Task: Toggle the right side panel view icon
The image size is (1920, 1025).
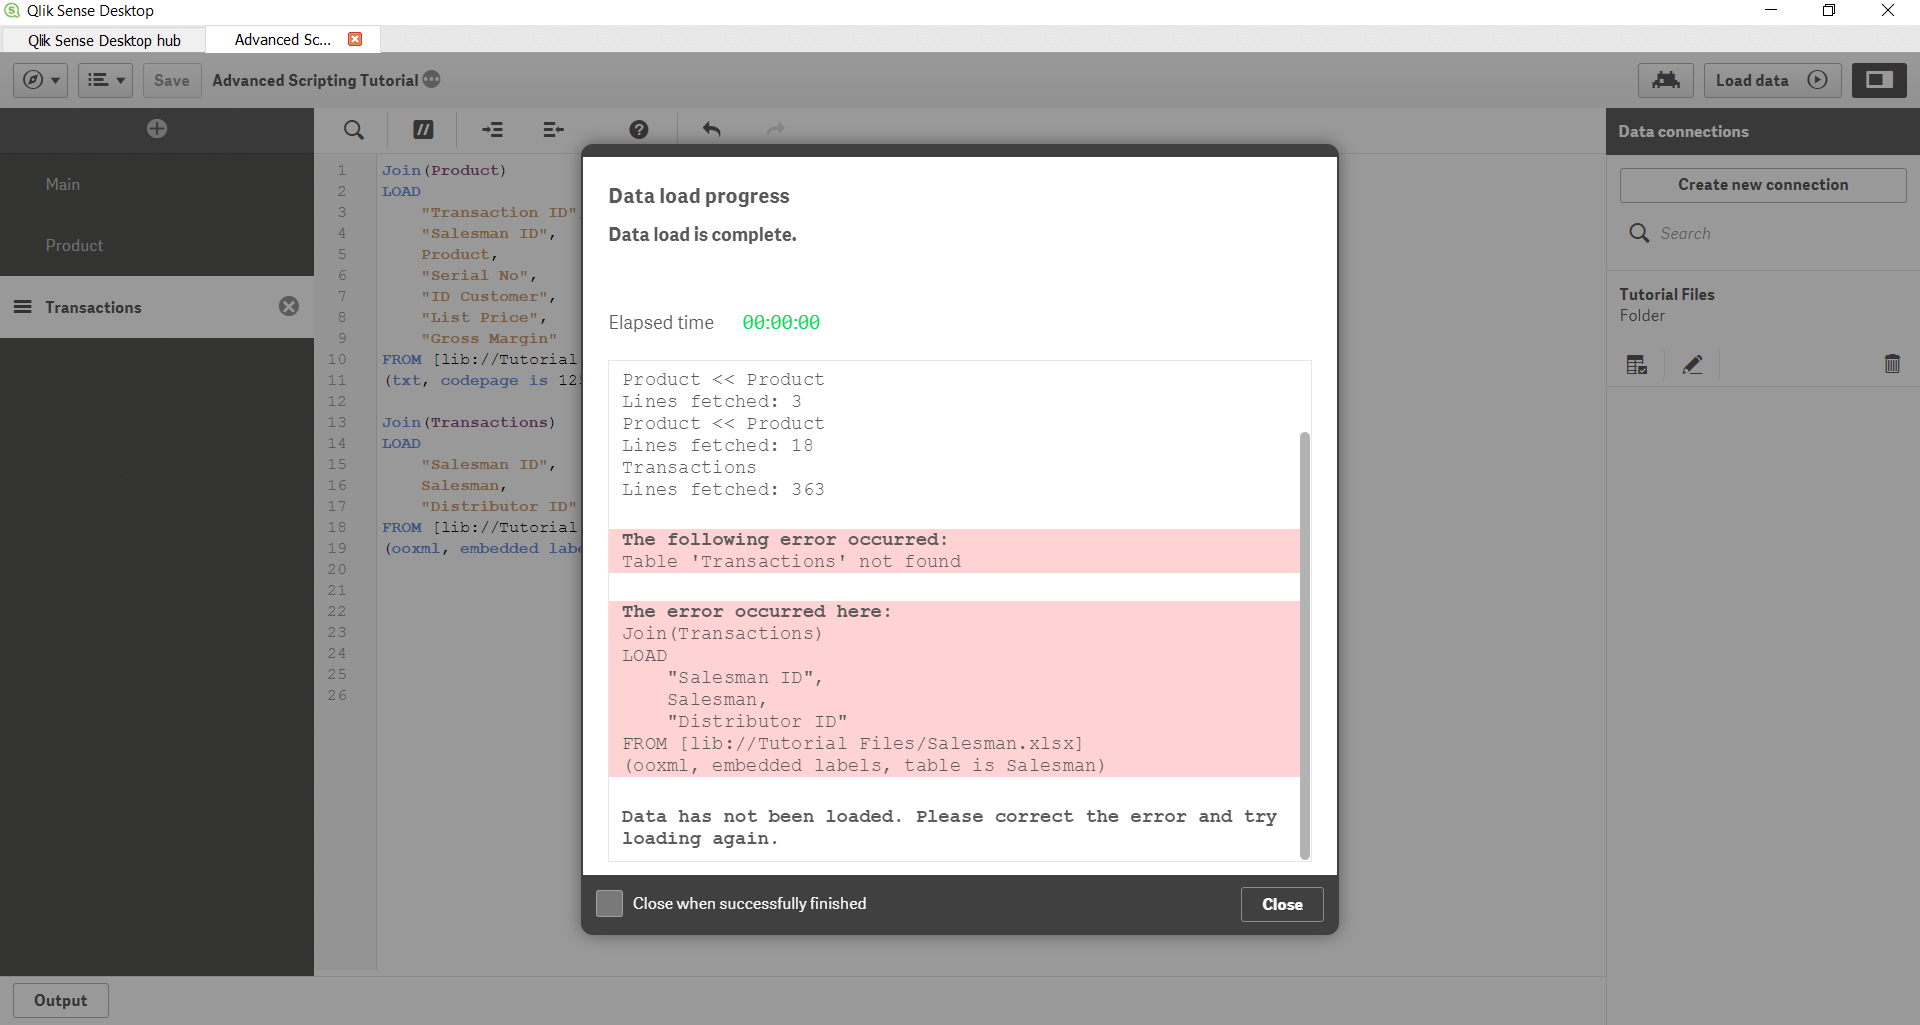Action: (x=1879, y=80)
